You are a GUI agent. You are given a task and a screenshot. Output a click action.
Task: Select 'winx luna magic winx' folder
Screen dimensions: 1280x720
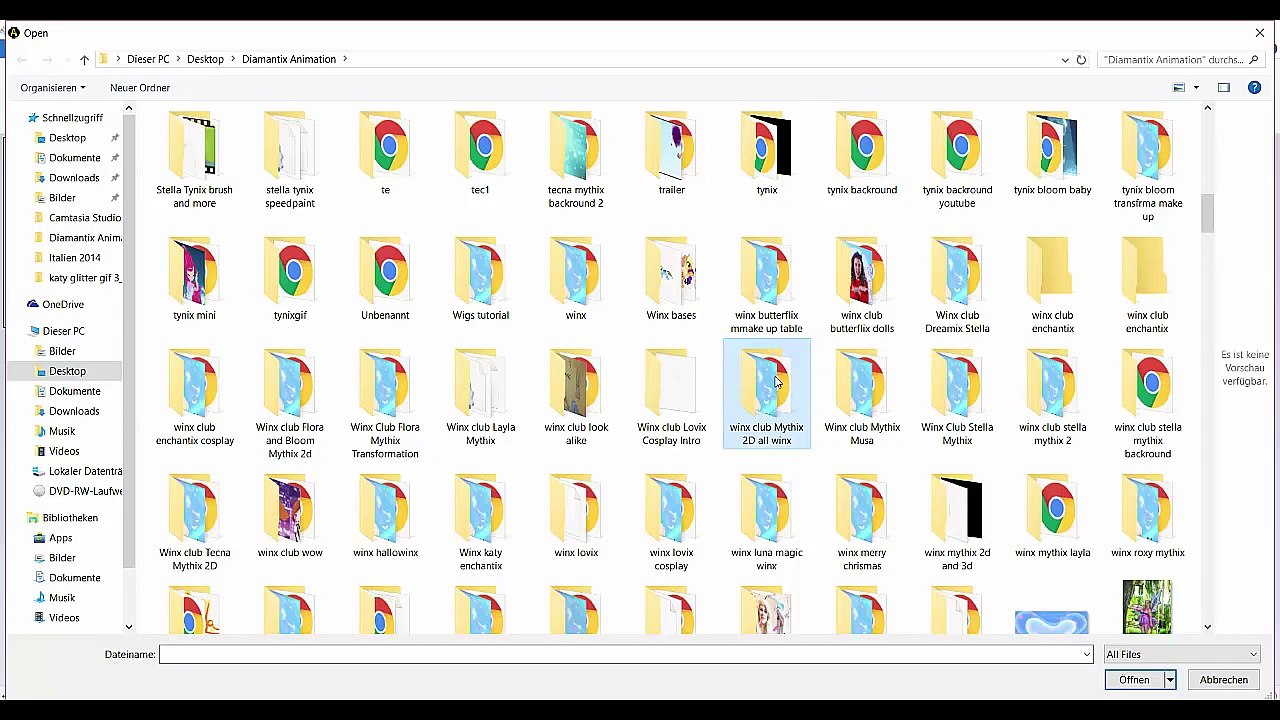(x=767, y=523)
